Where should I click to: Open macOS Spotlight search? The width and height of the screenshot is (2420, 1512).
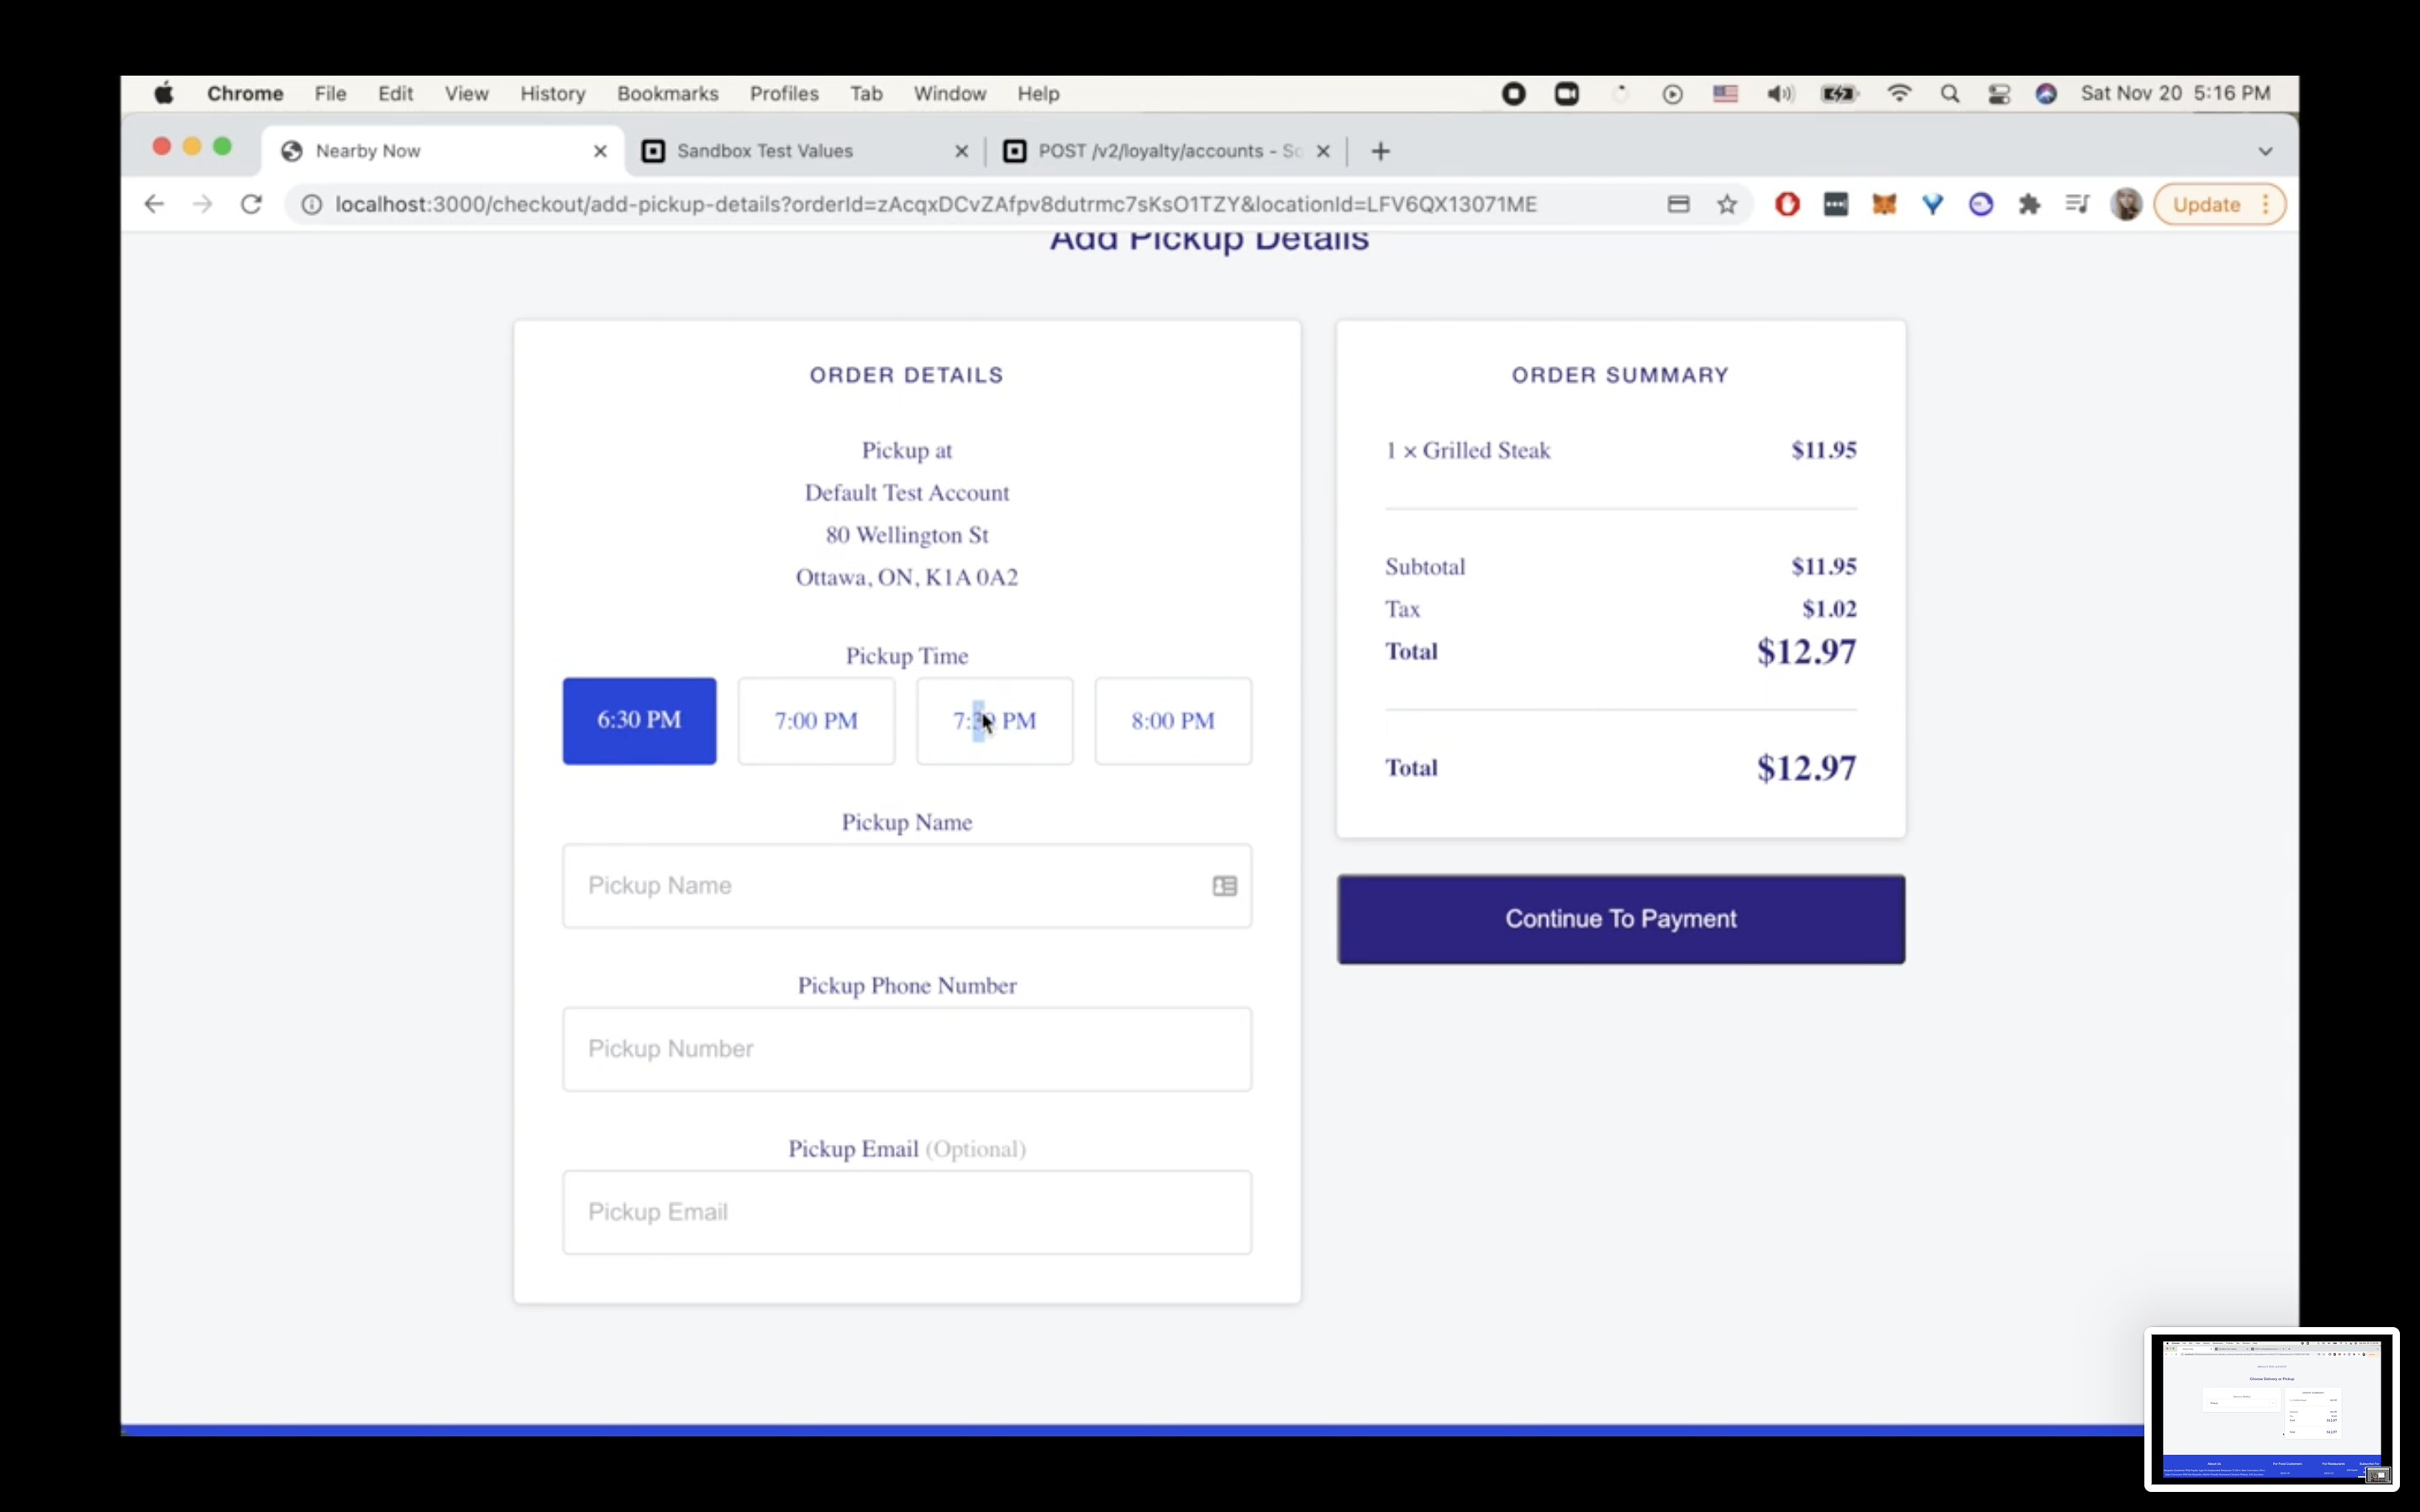(x=1949, y=94)
